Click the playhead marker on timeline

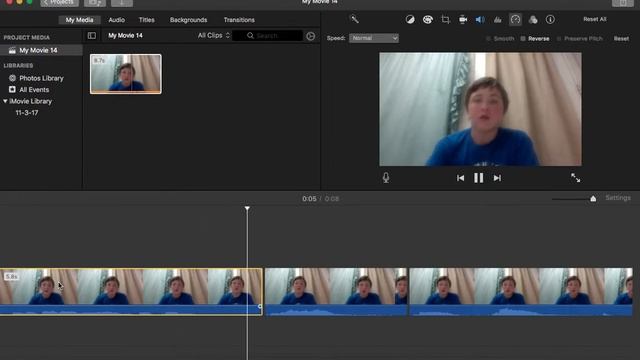tap(247, 209)
